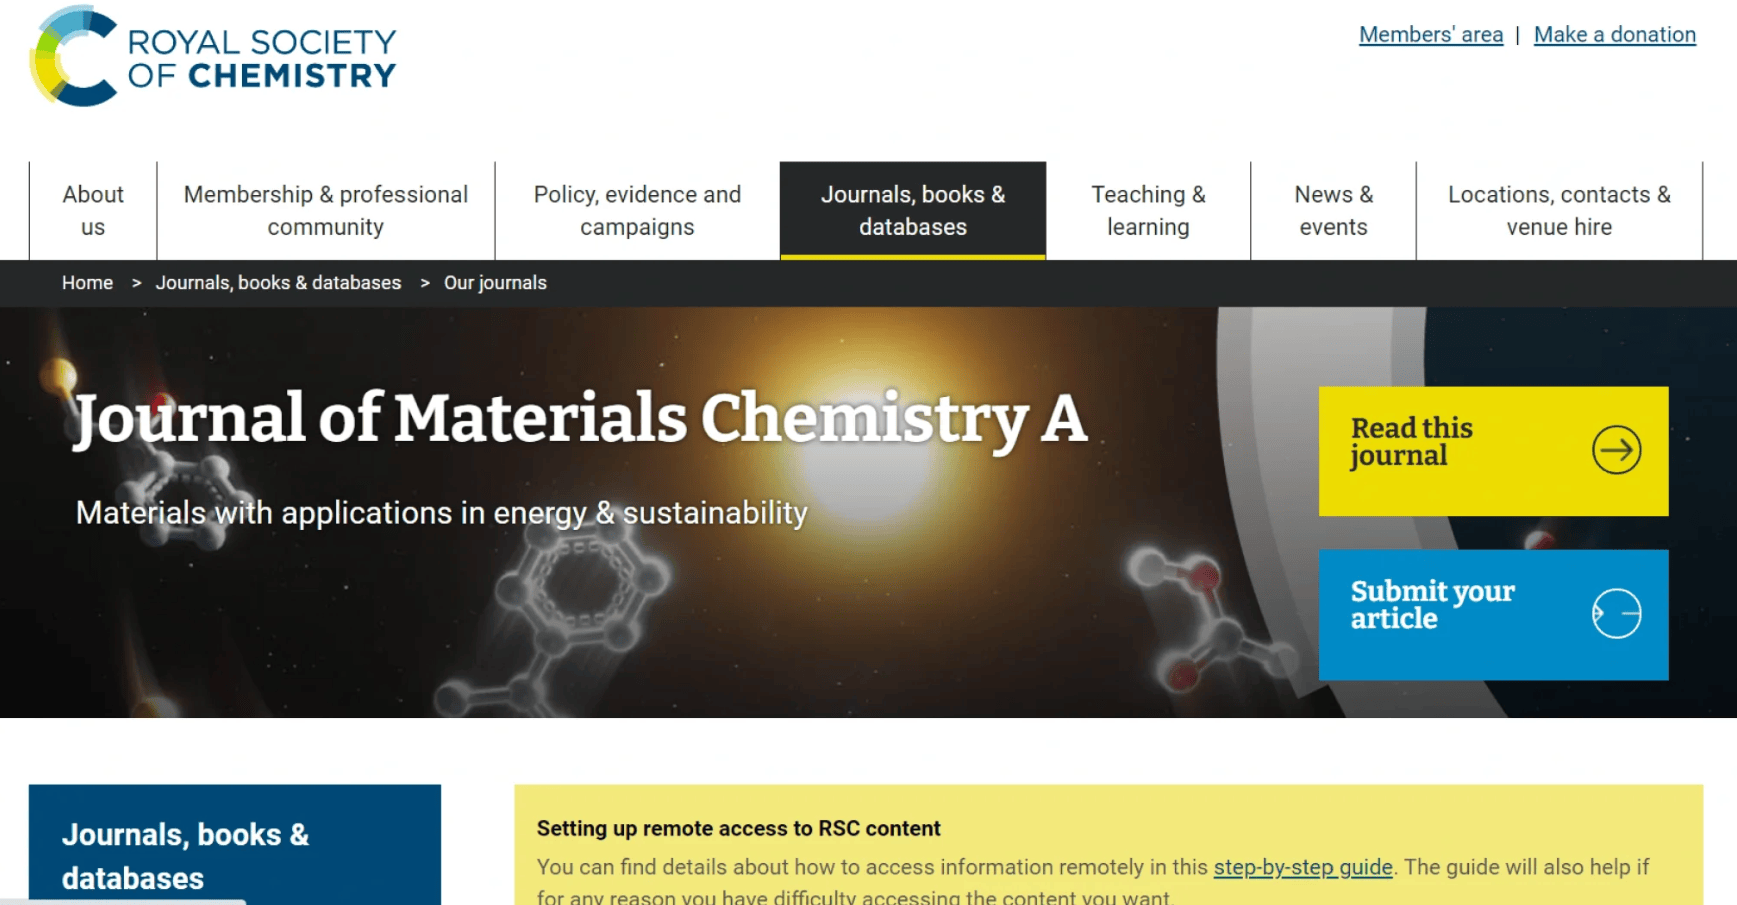
Task: Open Policy, evidence and campaigns menu
Action: [637, 210]
